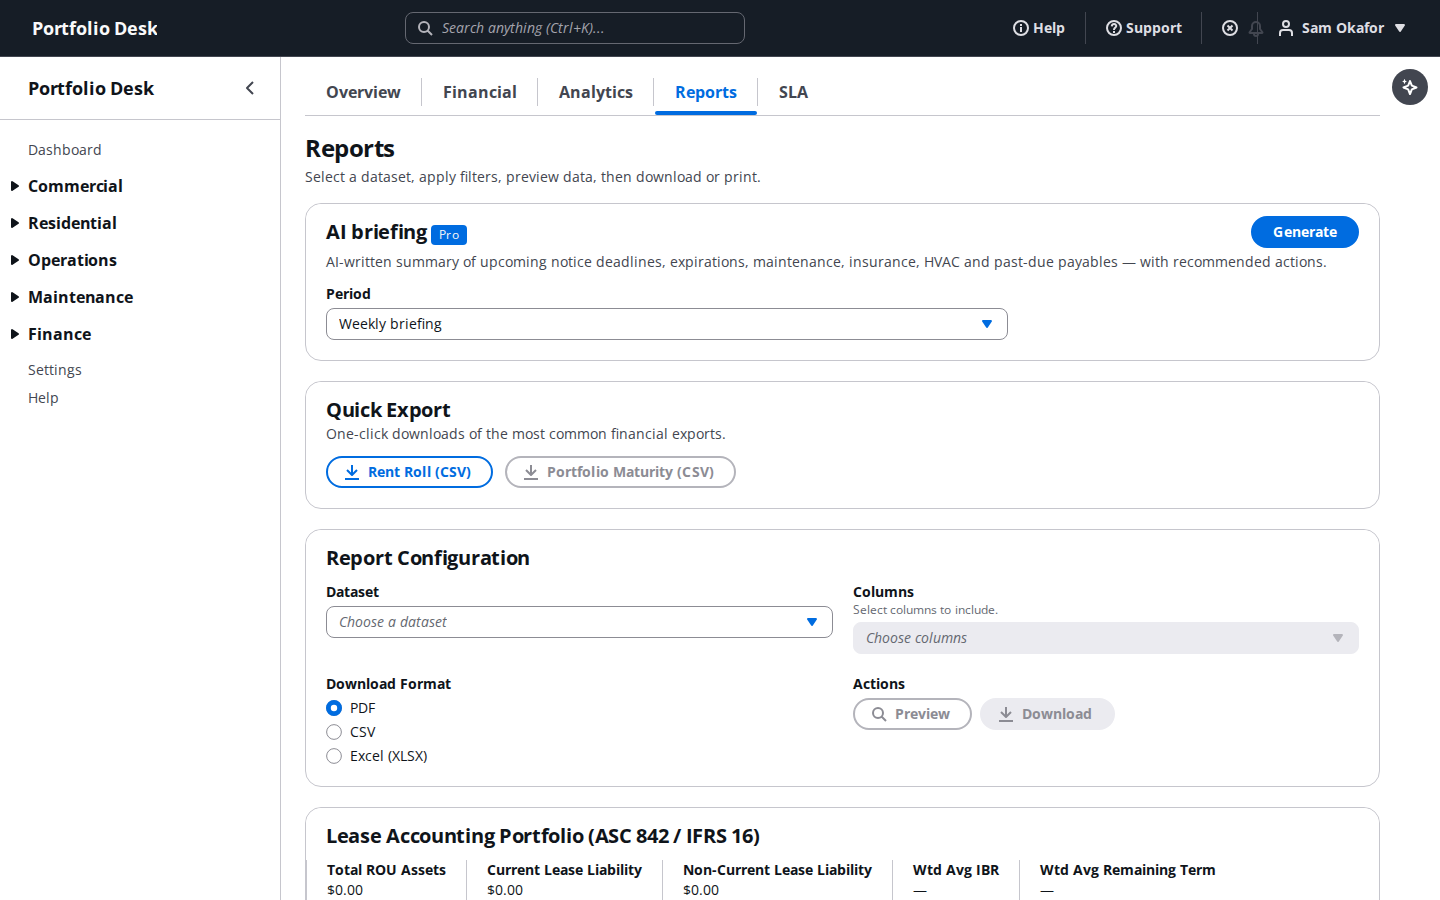Select the PDF download format
The height and width of the screenshot is (900, 1440).
pos(334,708)
